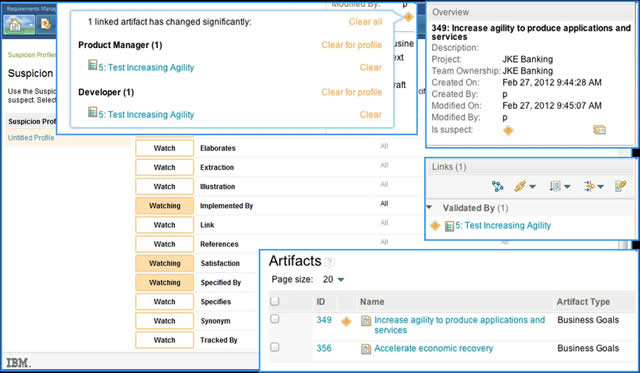The height and width of the screenshot is (373, 640).
Task: Collapse the Validated By section
Action: pyautogui.click(x=429, y=207)
